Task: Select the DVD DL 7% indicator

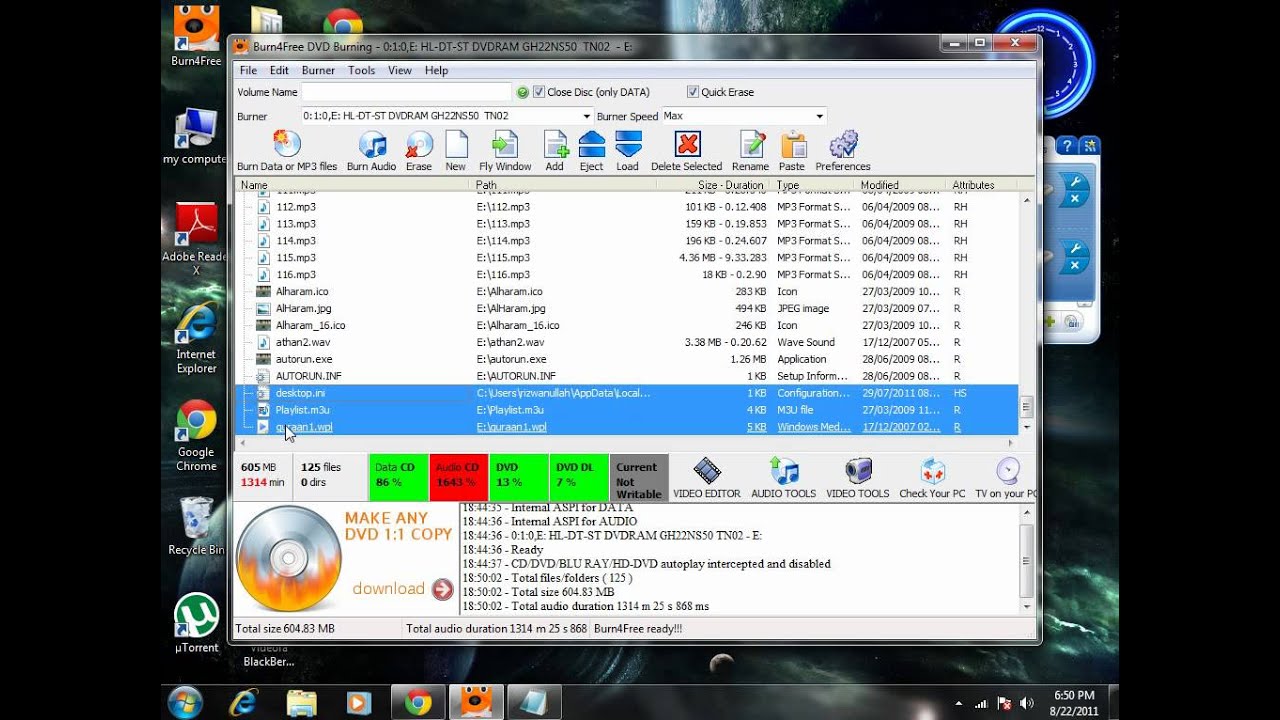Action: pos(578,477)
